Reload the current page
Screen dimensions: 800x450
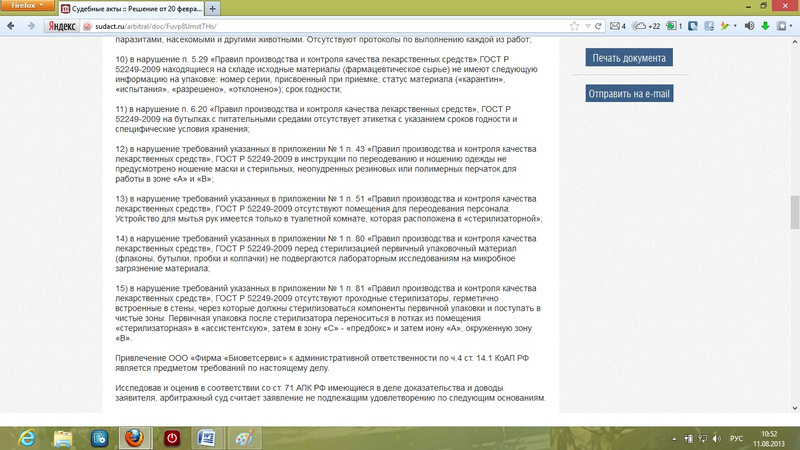point(598,26)
